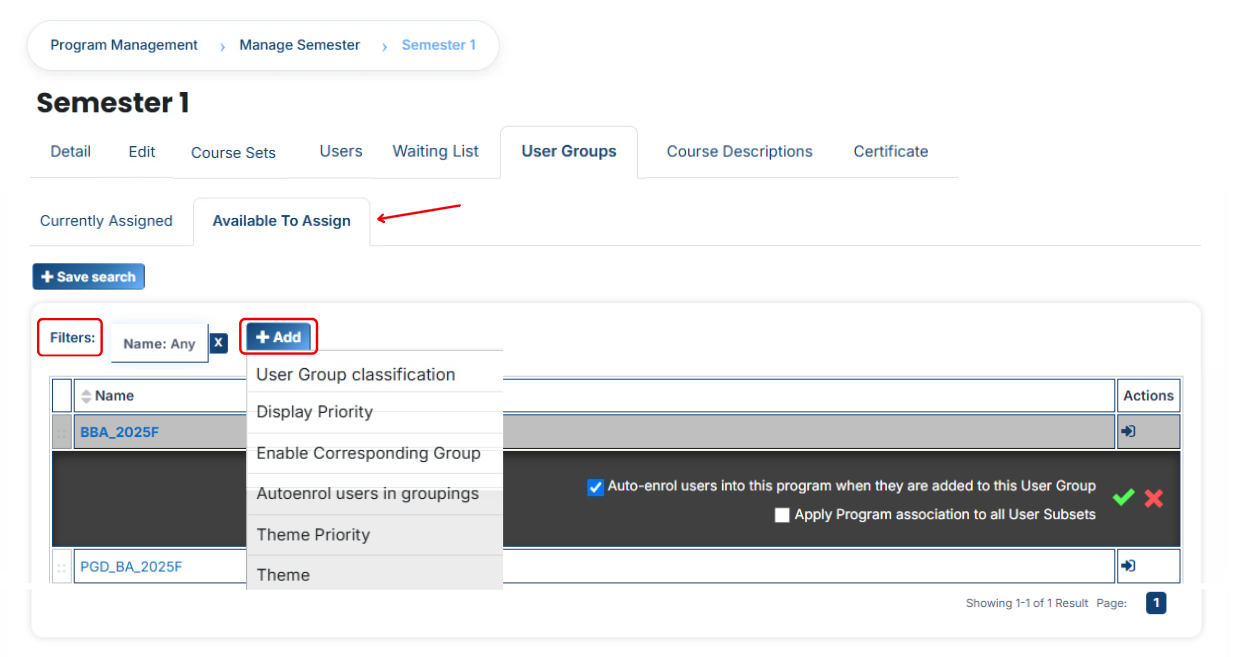The image size is (1234, 657).
Task: Navigate to Manage Semester breadcrumb
Action: pyautogui.click(x=300, y=45)
